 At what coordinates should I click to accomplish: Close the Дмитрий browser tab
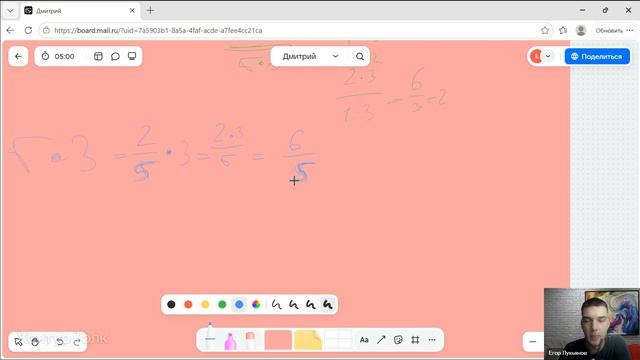[132, 11]
